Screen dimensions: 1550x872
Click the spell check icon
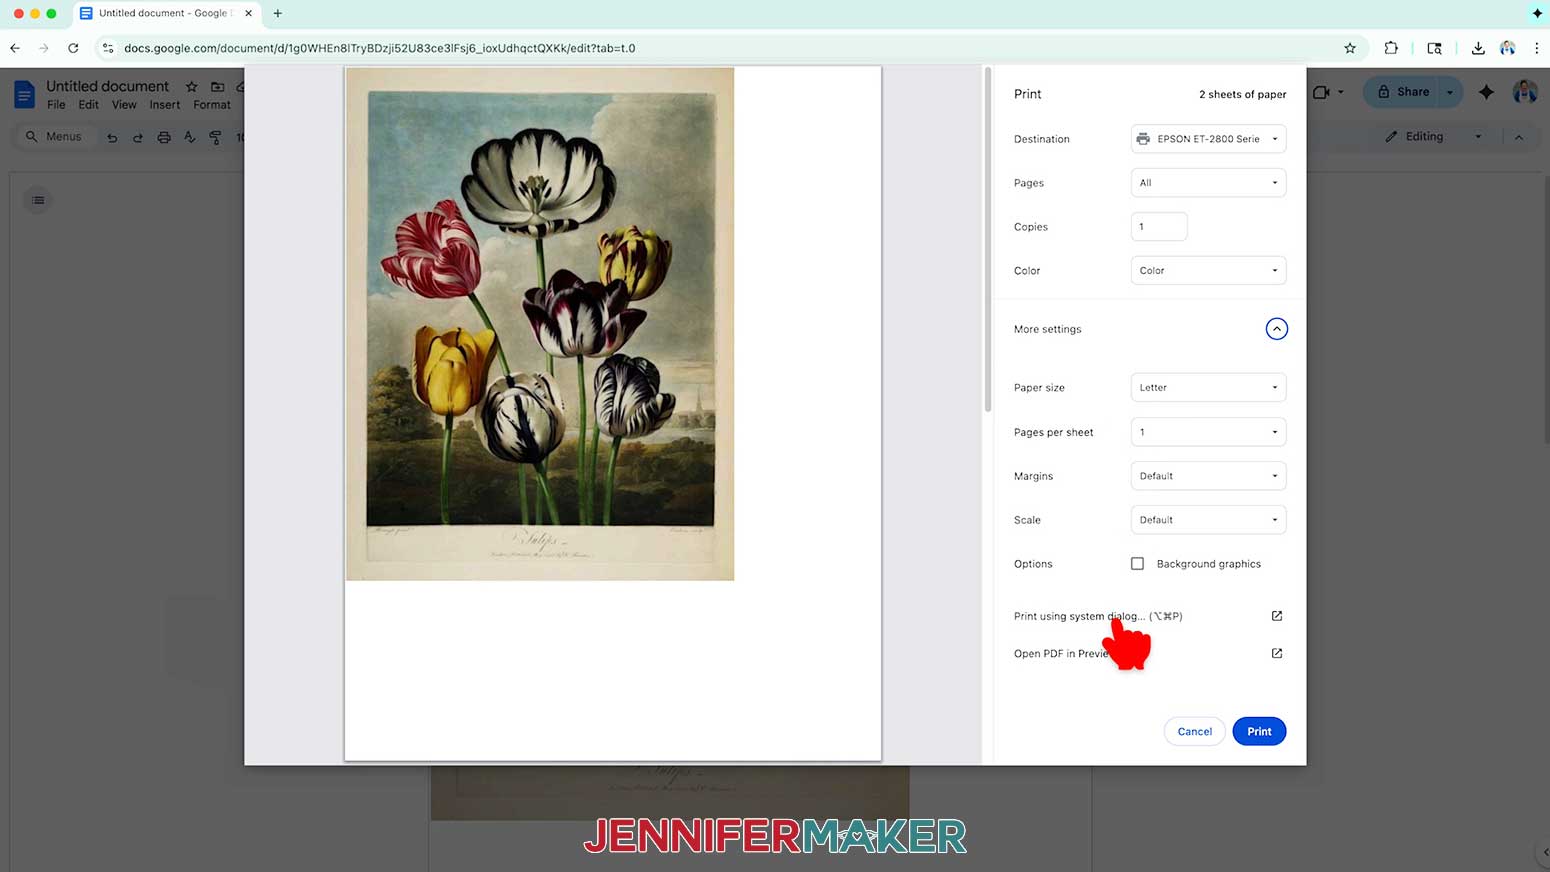[x=190, y=137]
